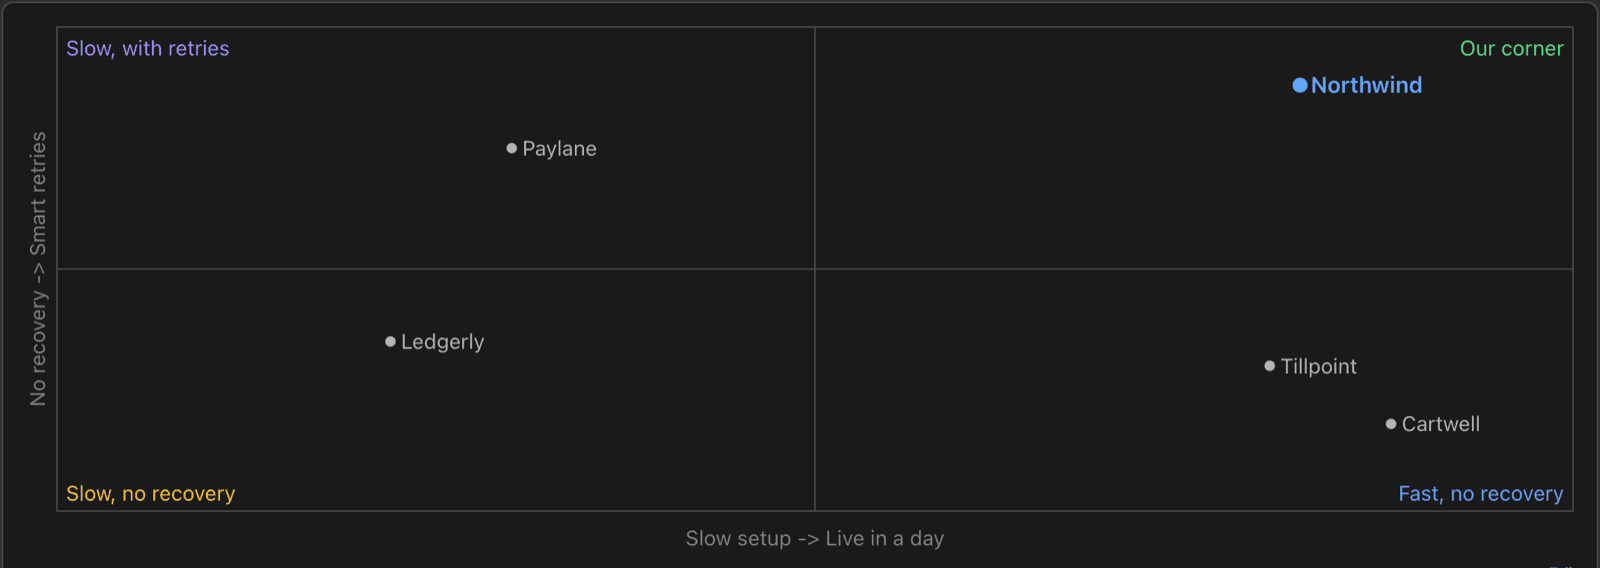Image resolution: width=1600 pixels, height=568 pixels.
Task: Select the Paylane label text
Action: tap(559, 148)
